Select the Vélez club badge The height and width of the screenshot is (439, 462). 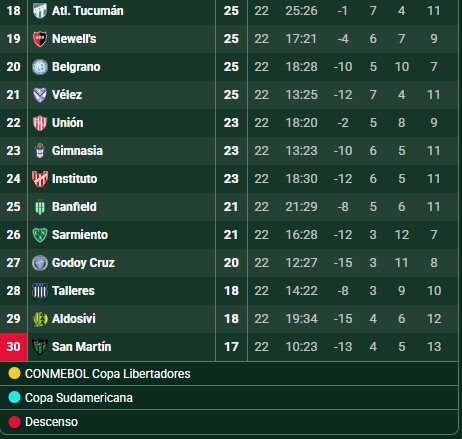(x=40, y=95)
